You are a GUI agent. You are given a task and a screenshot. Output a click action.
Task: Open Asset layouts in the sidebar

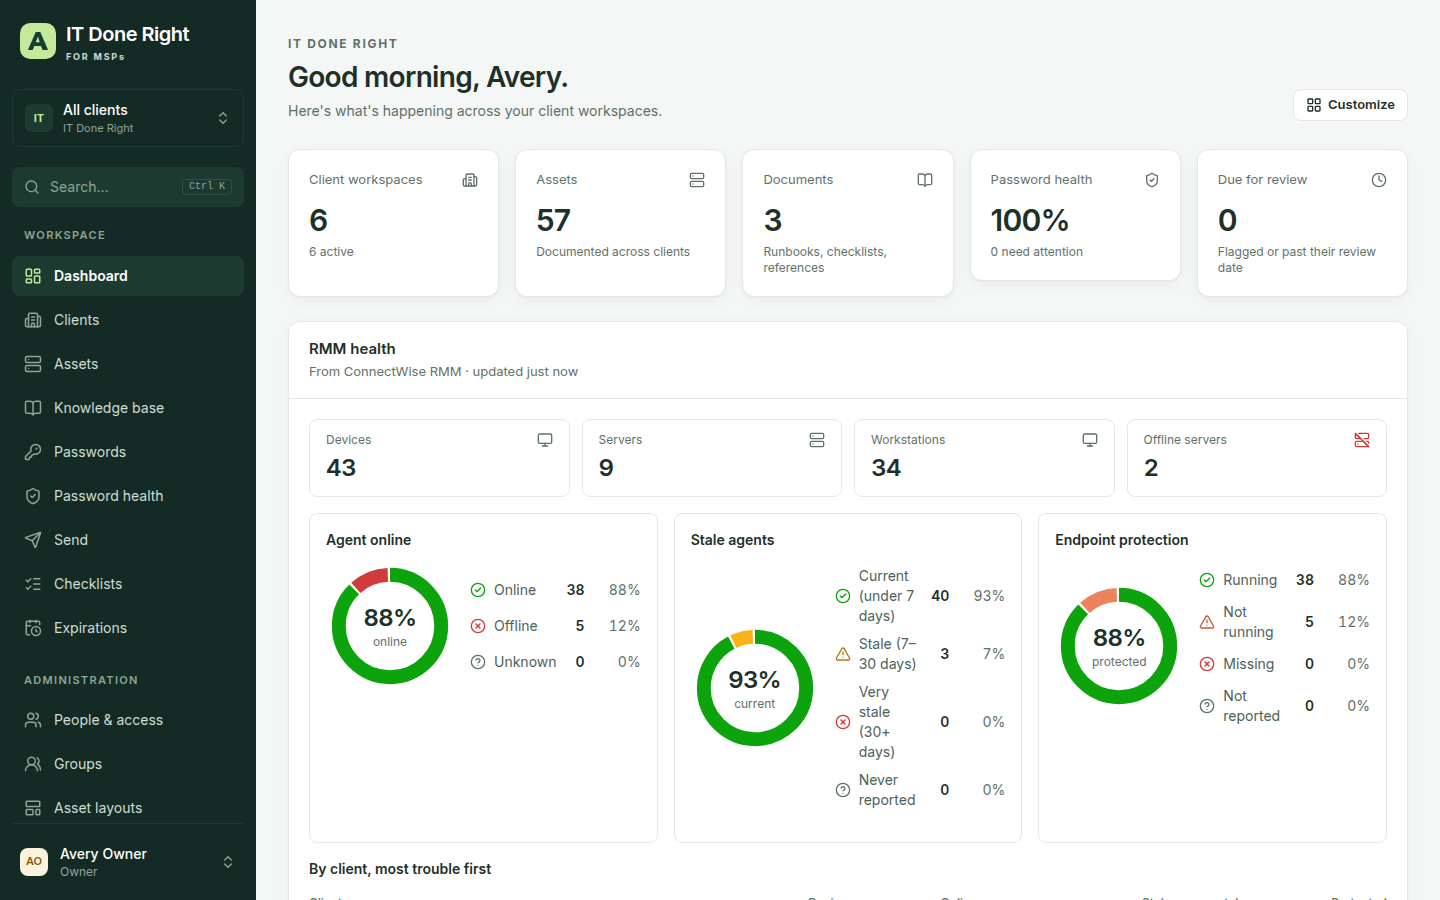coord(128,808)
